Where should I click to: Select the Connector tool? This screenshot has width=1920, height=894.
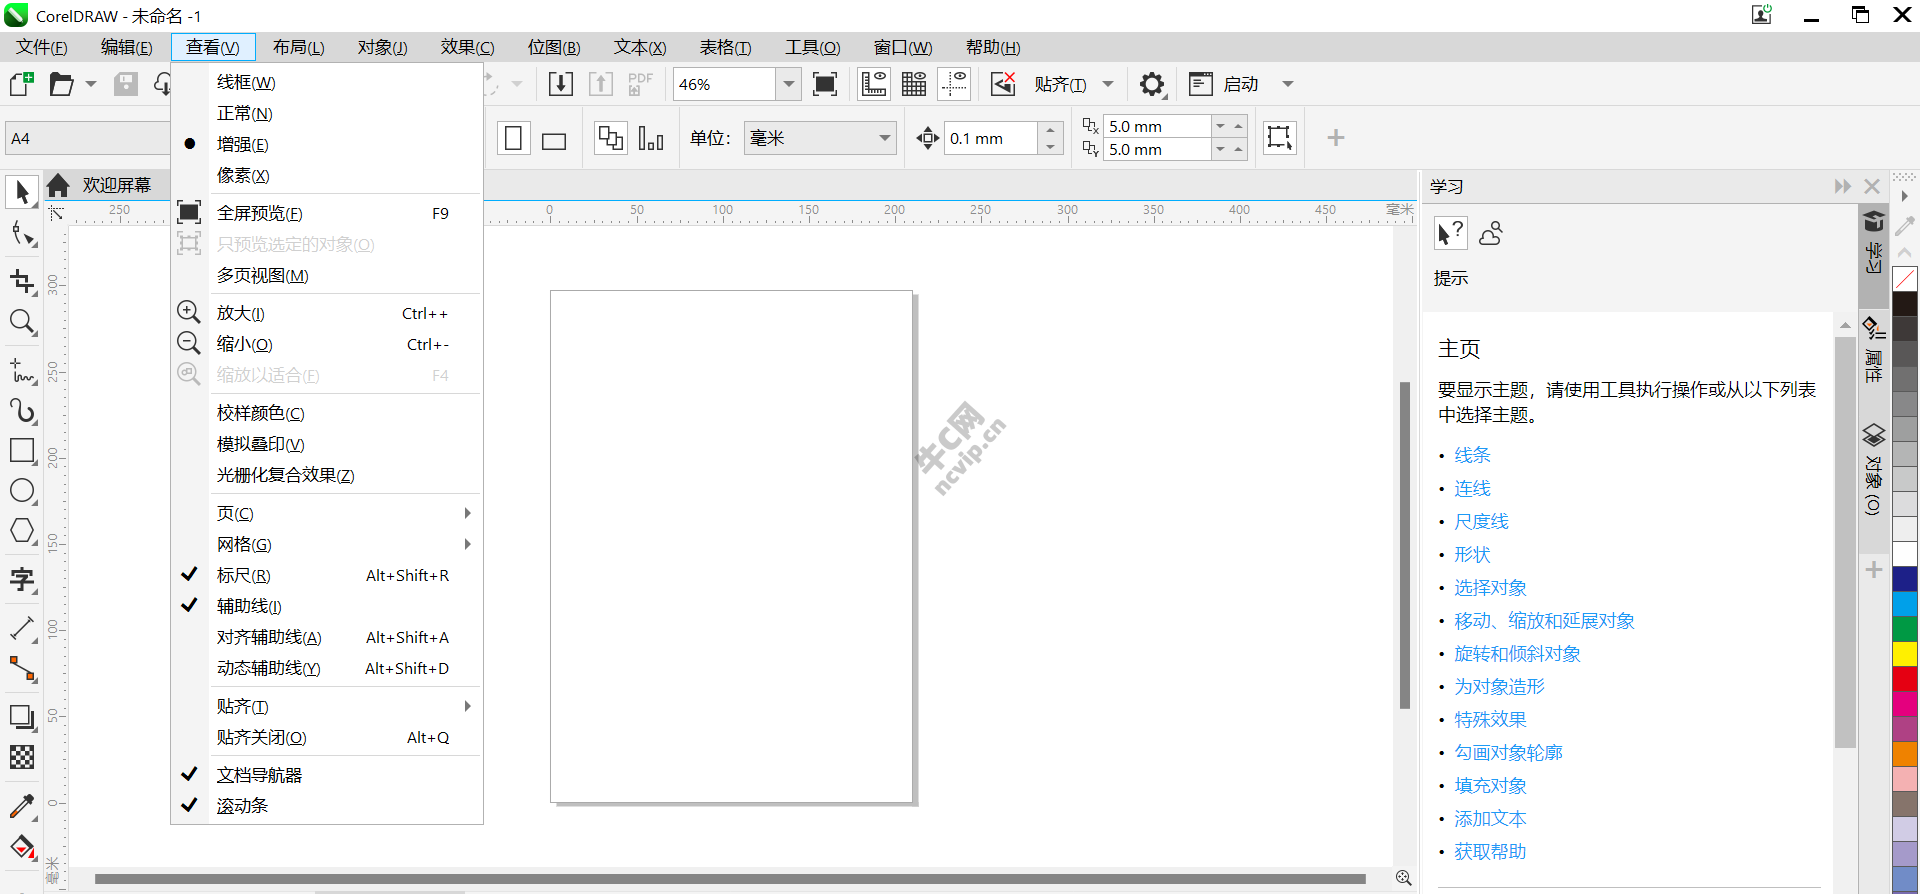pyautogui.click(x=22, y=668)
